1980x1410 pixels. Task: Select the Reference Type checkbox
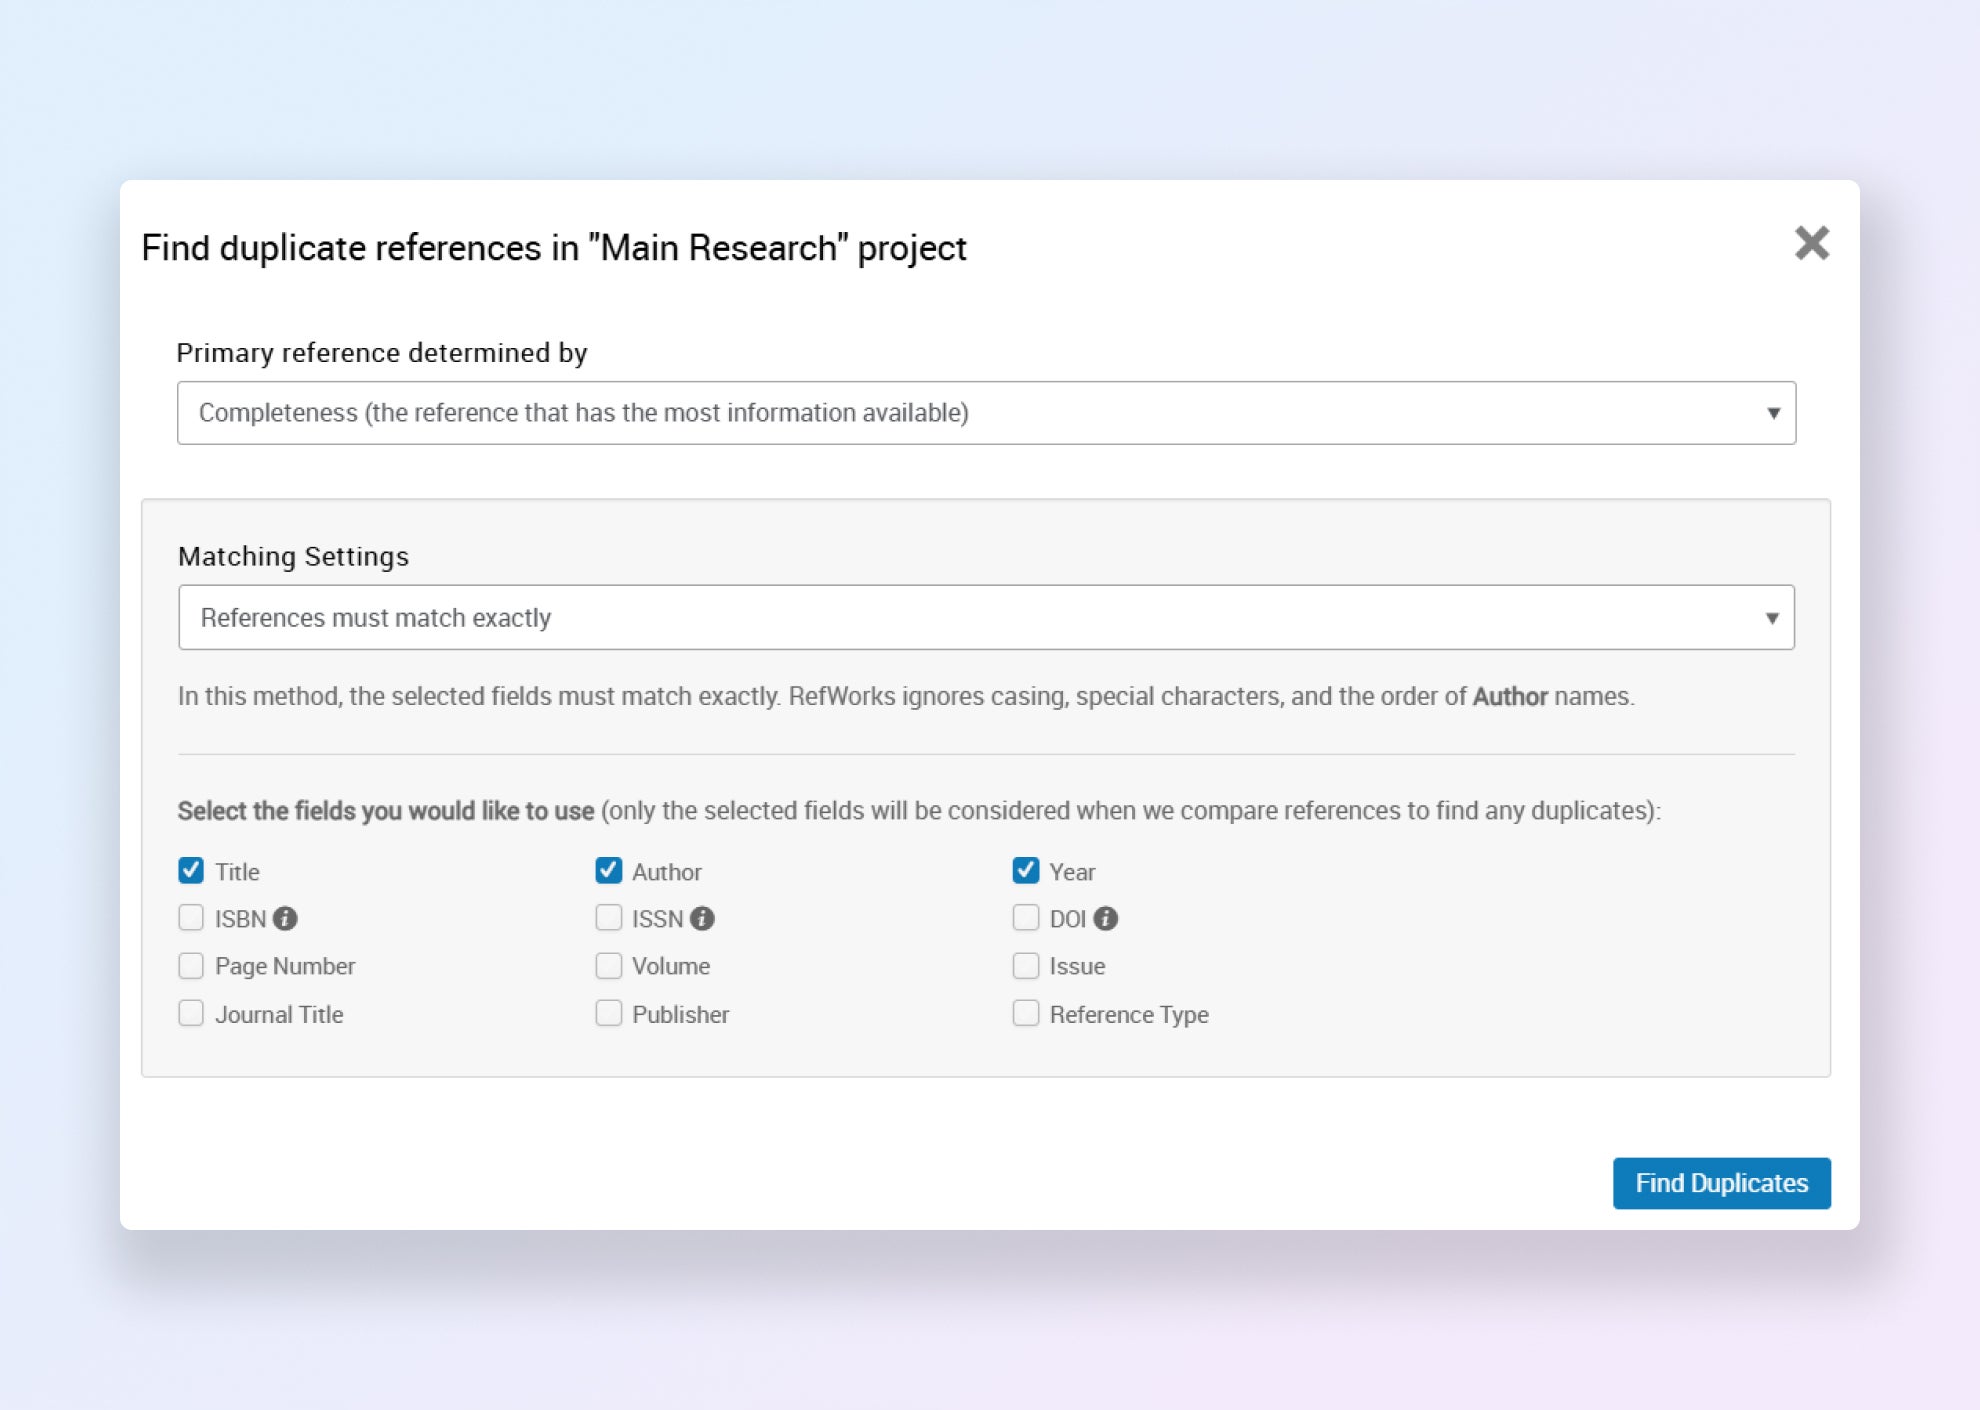[x=1025, y=1014]
